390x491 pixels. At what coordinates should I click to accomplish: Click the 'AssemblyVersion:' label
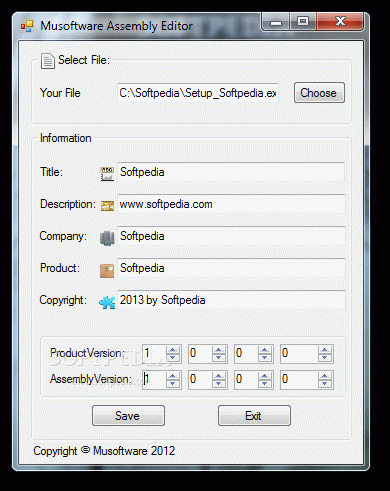91,379
